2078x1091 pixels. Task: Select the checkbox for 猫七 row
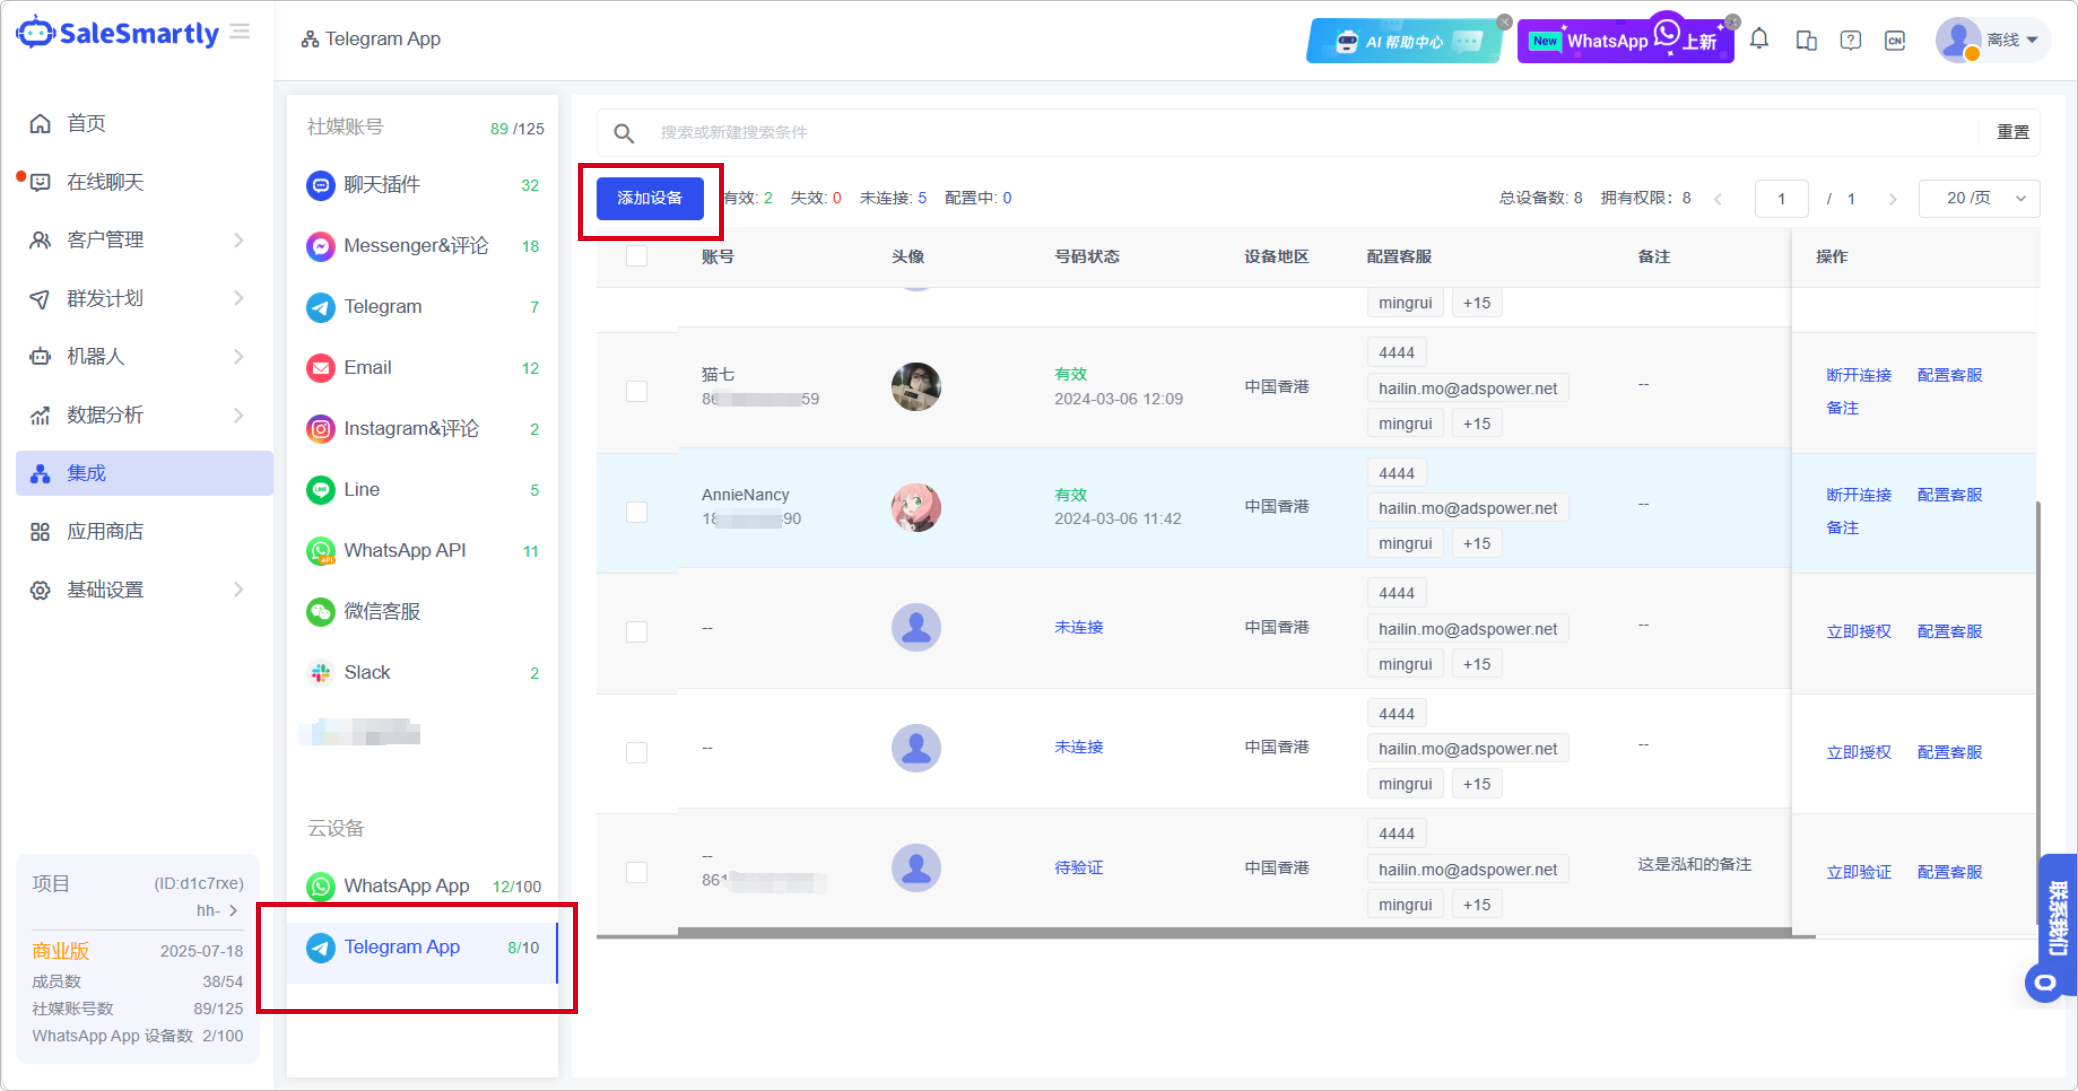[636, 391]
